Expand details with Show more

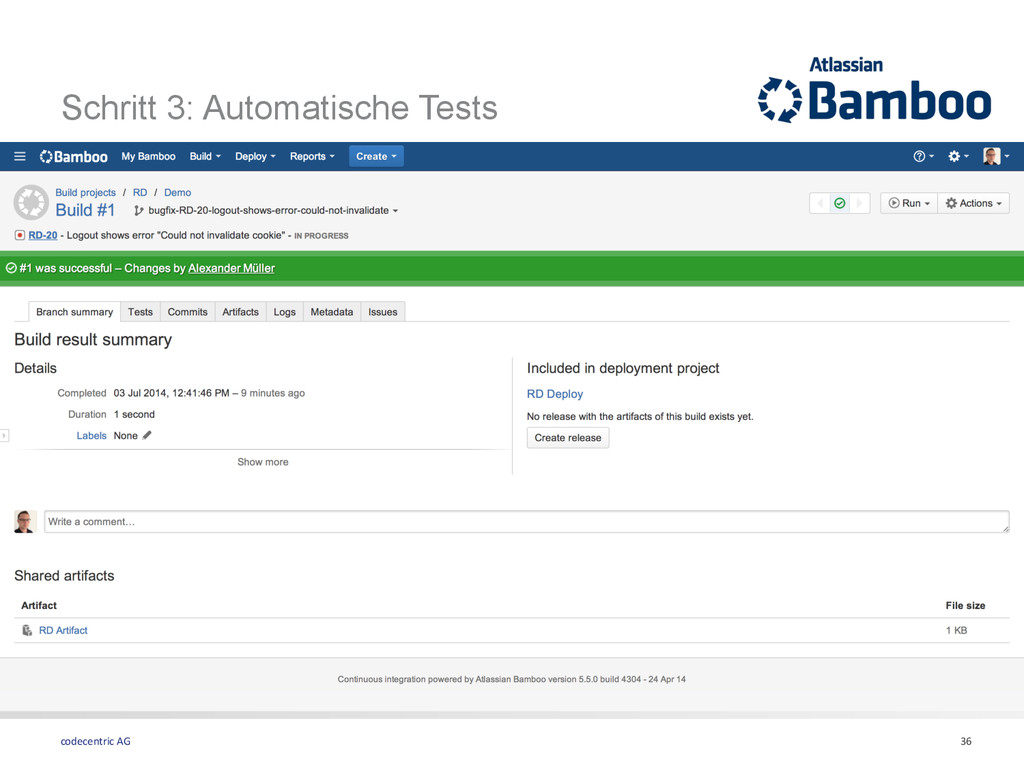click(263, 462)
